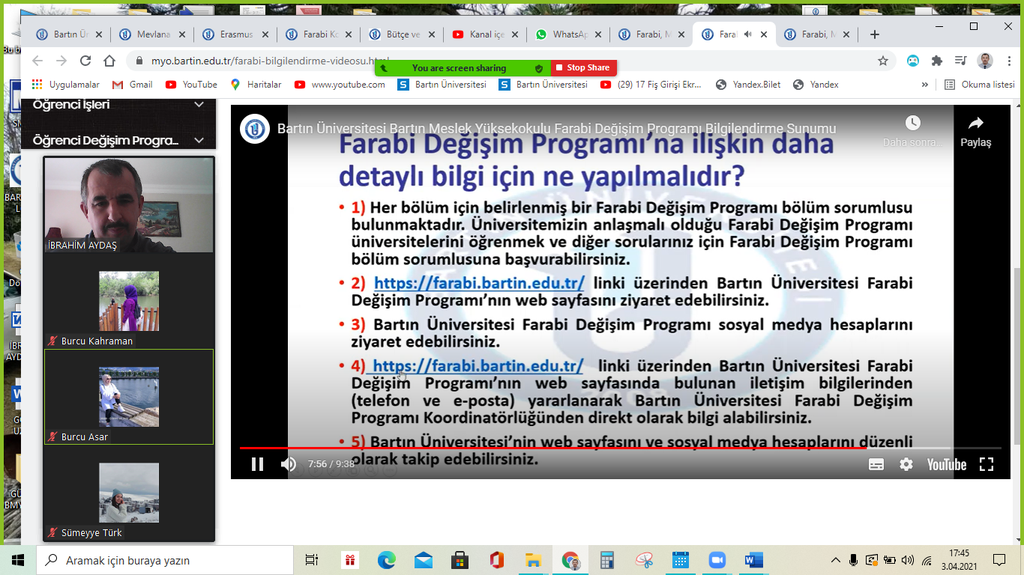Expand the Öğrenci İşleri menu

pos(118,105)
